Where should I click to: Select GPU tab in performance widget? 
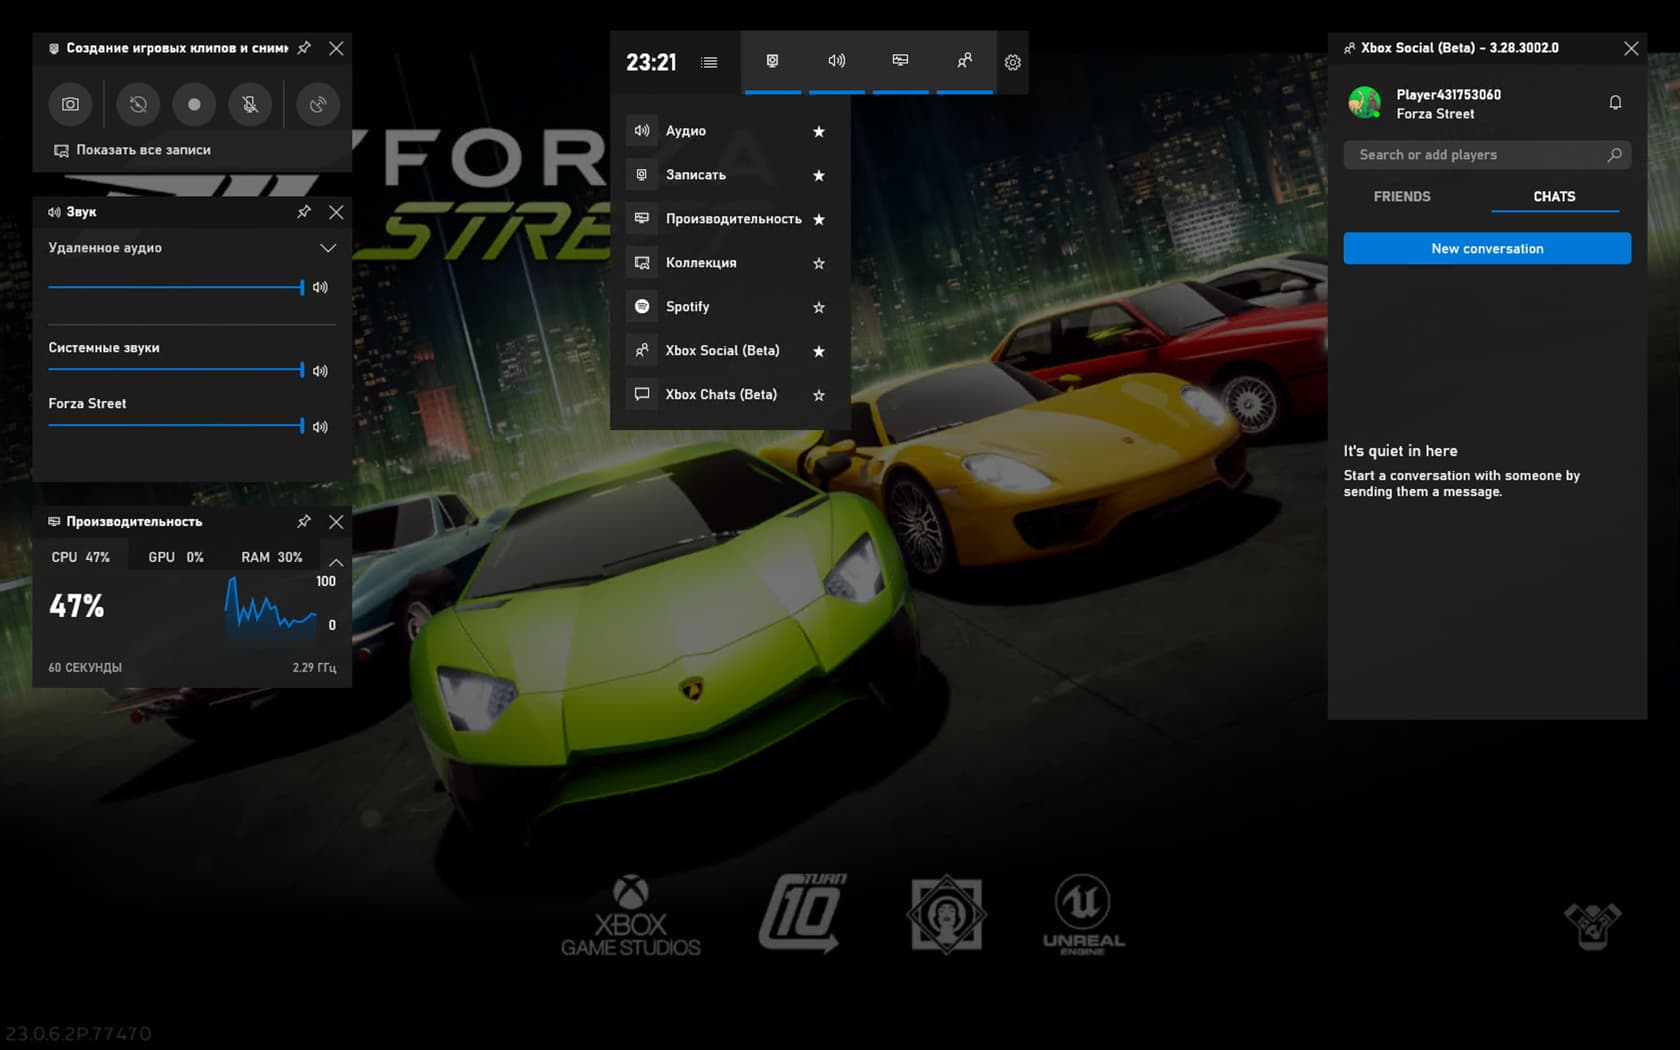[176, 557]
